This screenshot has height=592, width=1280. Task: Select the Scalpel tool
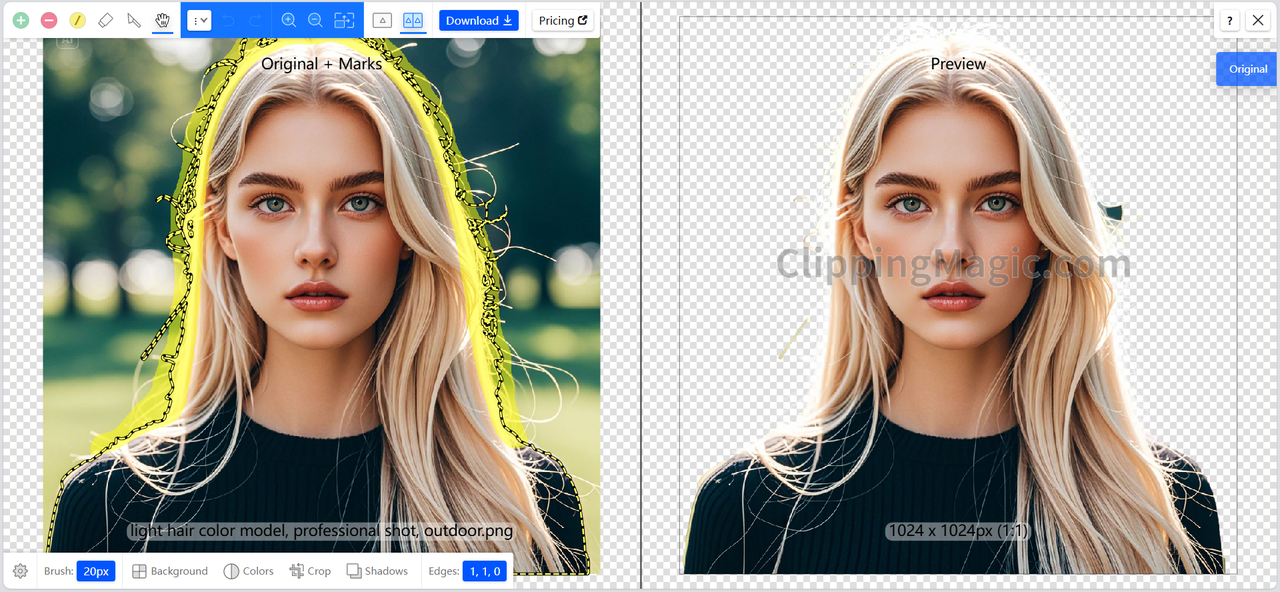click(134, 20)
